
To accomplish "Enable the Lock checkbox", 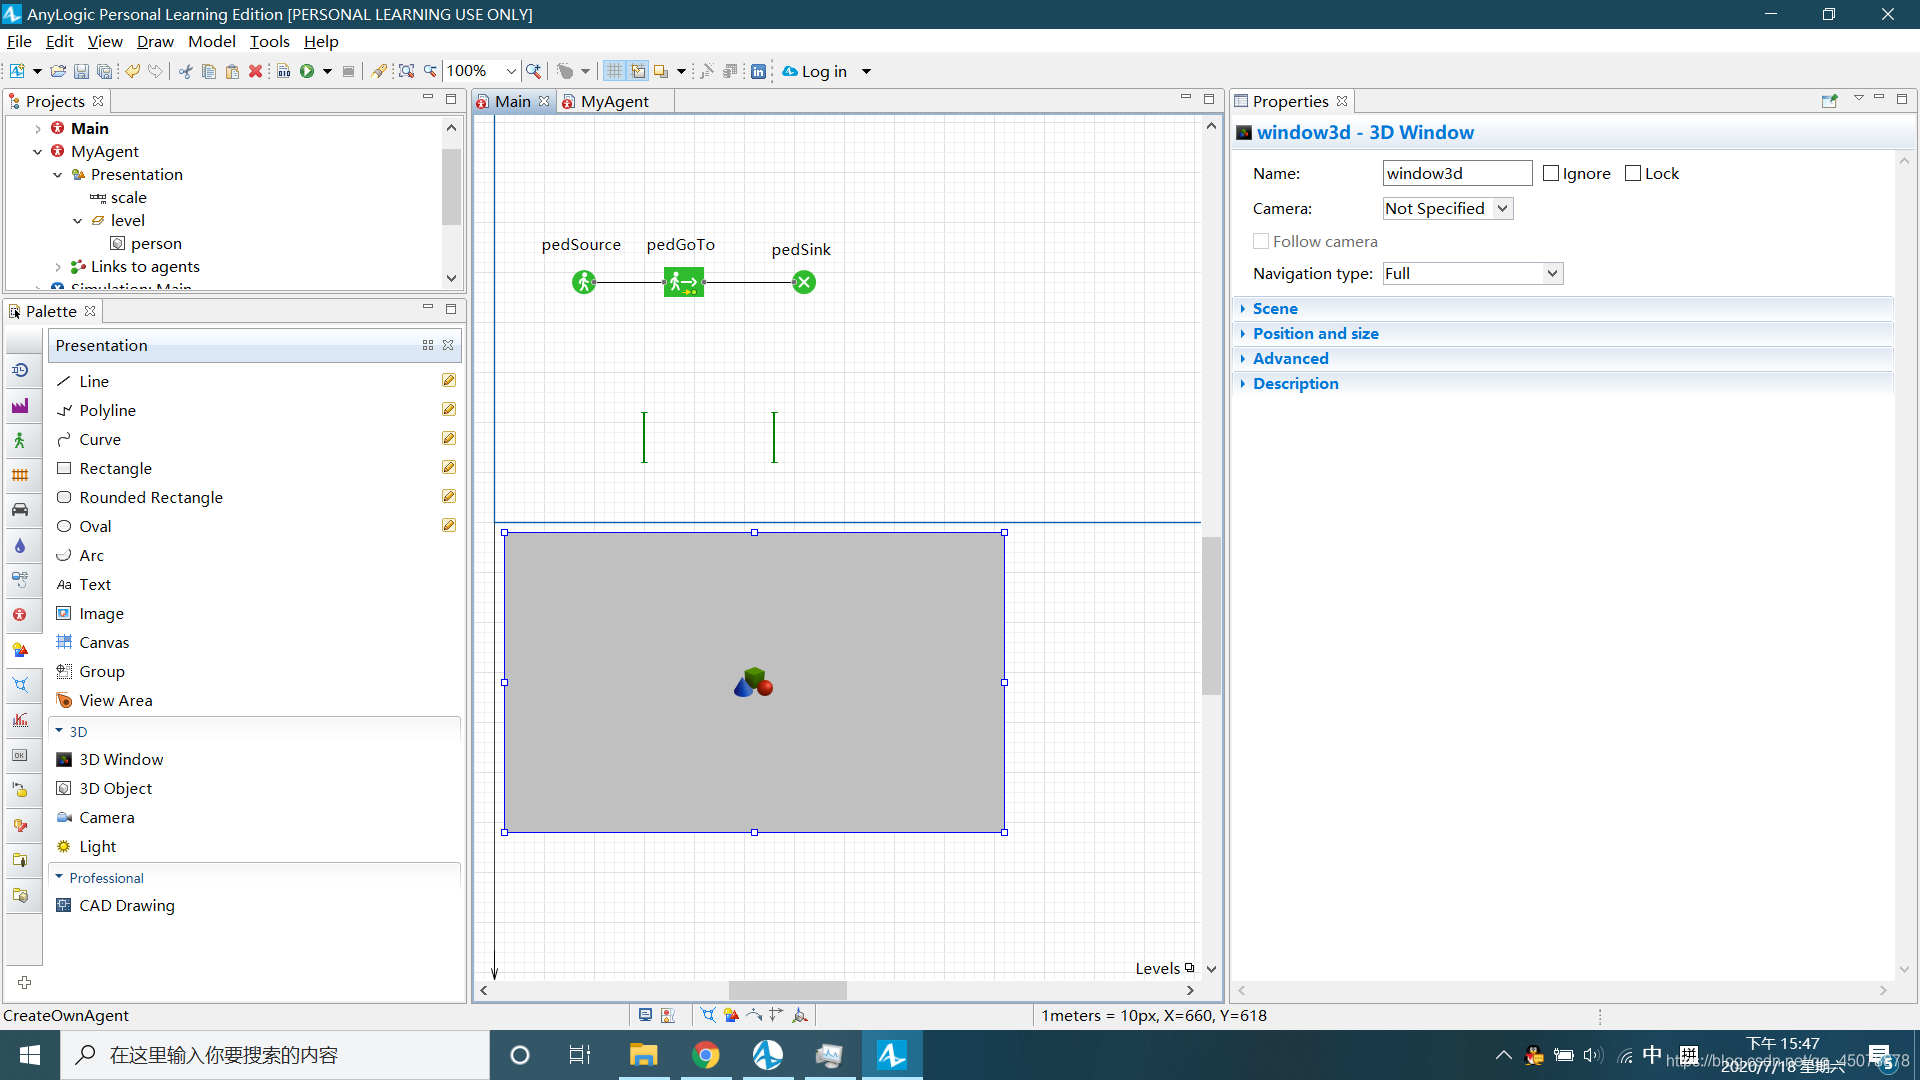I will (x=1633, y=173).
